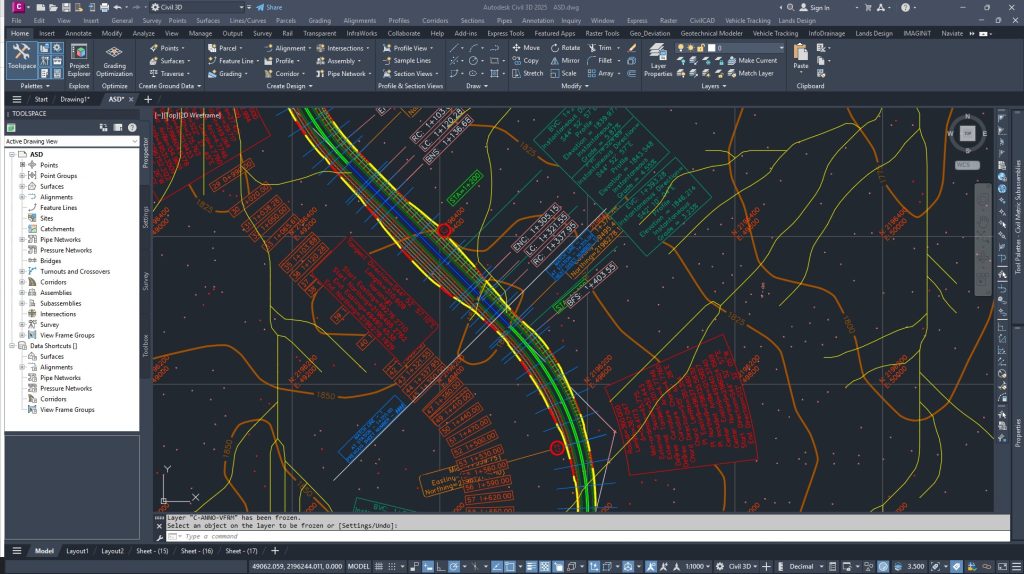
Task: Click the Sample Lines tool
Action: [405, 60]
